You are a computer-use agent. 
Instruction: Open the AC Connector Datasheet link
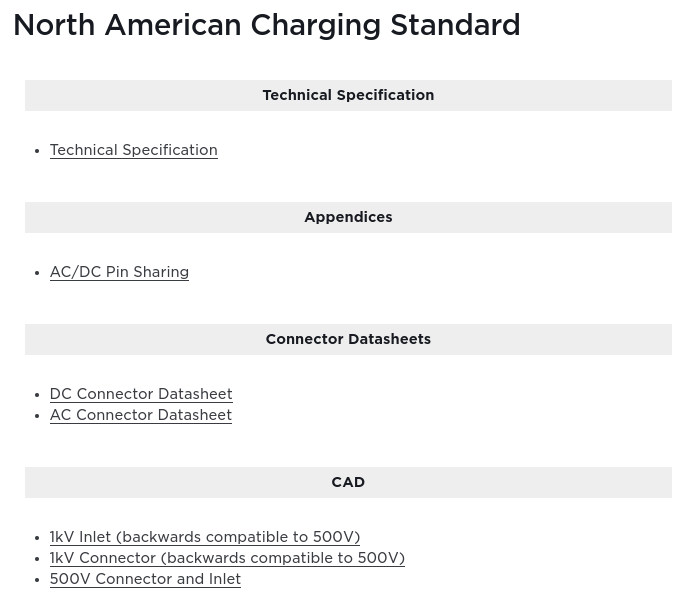point(140,415)
